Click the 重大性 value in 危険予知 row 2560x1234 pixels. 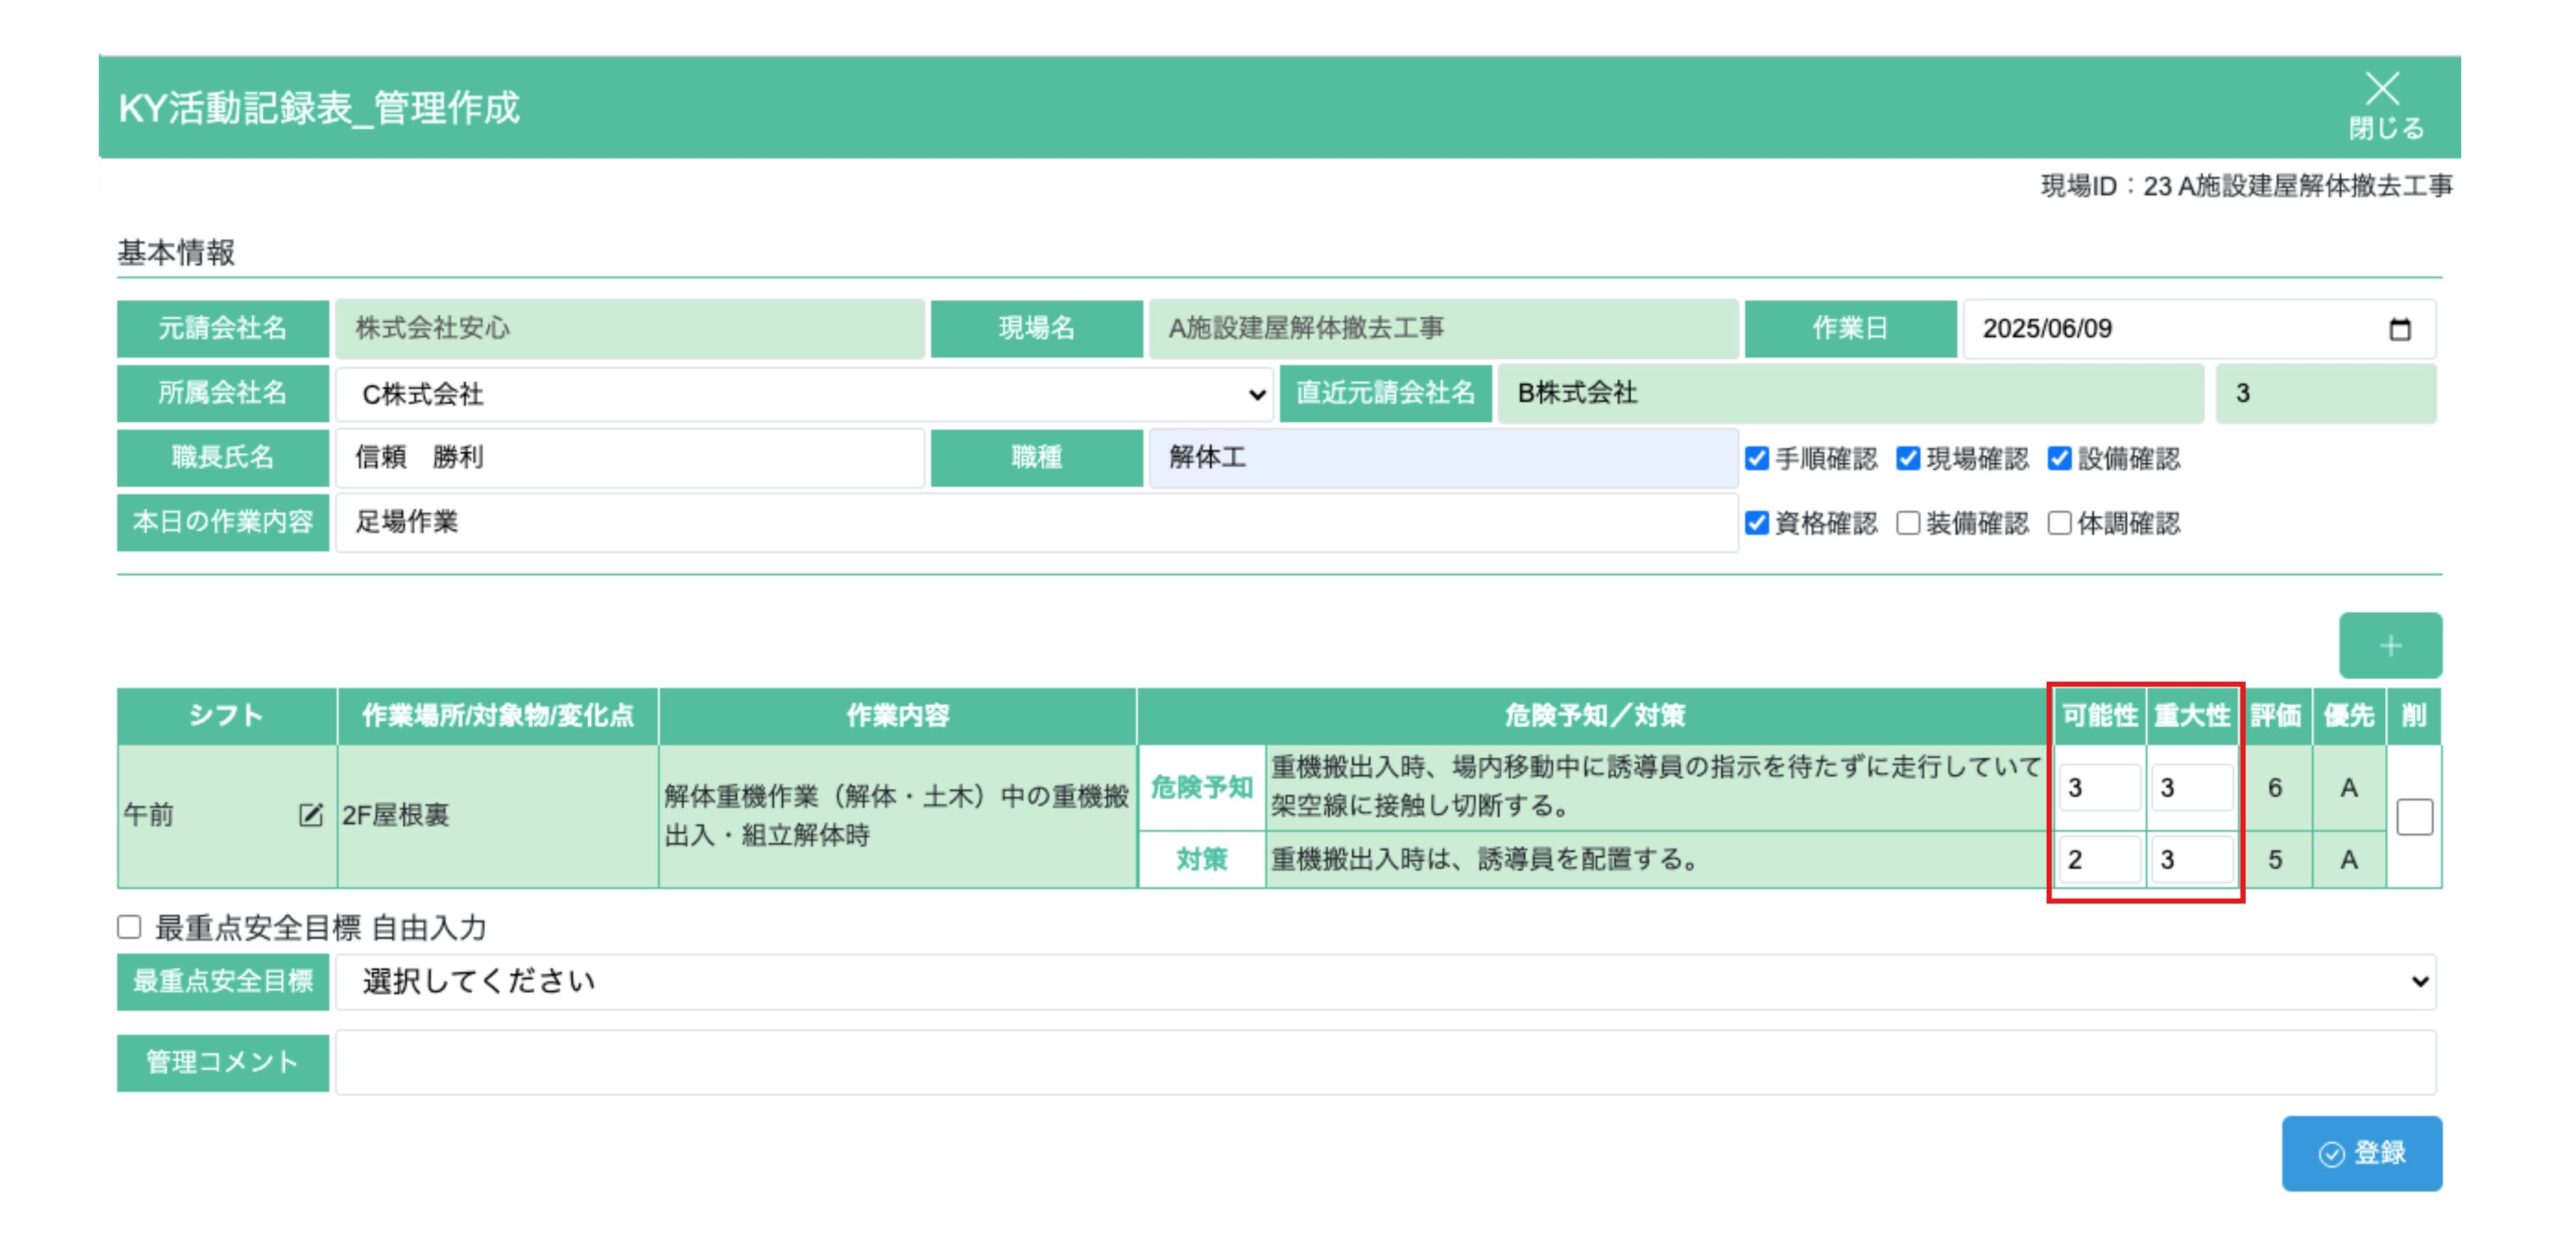coord(2191,788)
